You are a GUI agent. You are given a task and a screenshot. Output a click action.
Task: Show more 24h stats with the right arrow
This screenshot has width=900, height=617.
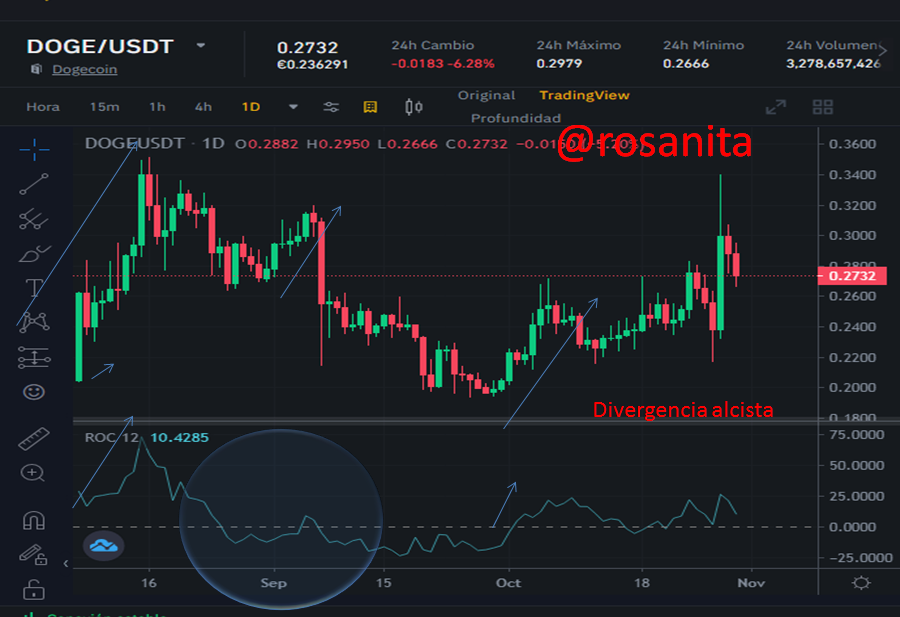(x=883, y=51)
